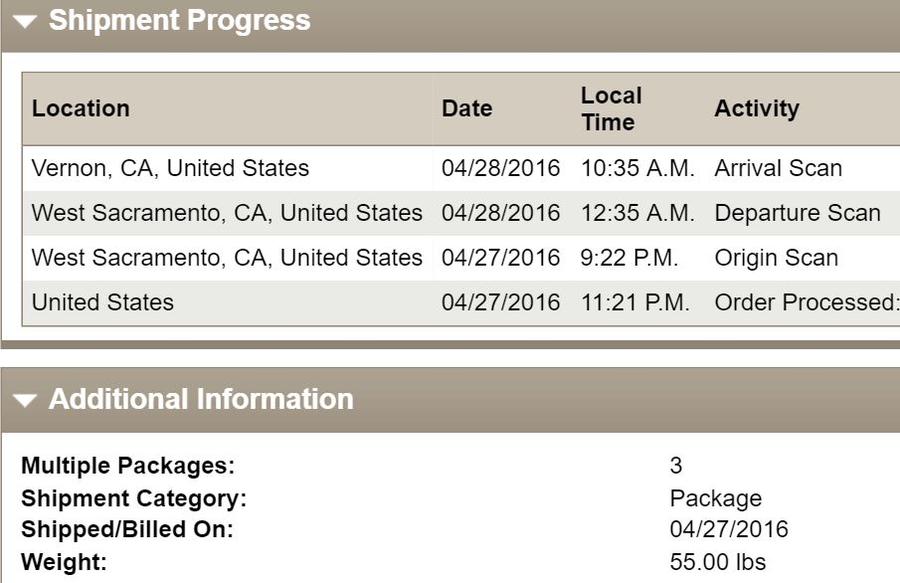Screen dimensions: 900x583
Task: Click the Multiple Packages label
Action: [128, 466]
